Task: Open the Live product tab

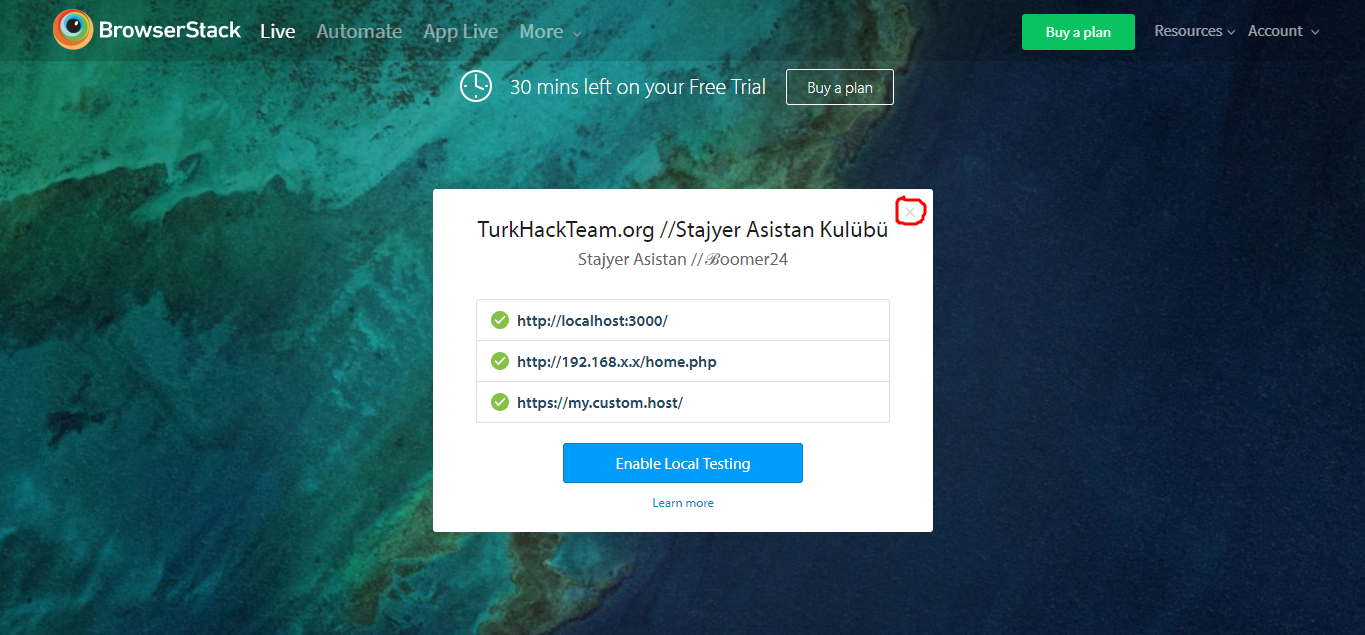Action: click(278, 31)
